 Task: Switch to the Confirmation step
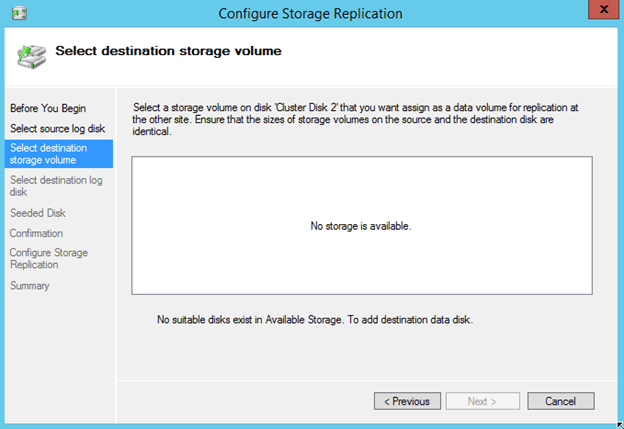tap(36, 234)
